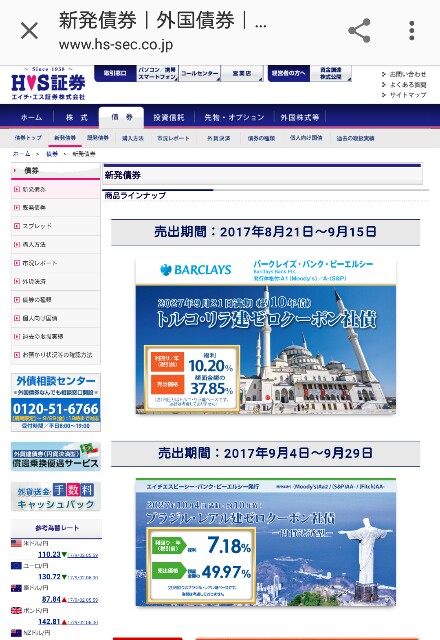
Task: Click the H.S証券 logo
Action: pos(48,85)
